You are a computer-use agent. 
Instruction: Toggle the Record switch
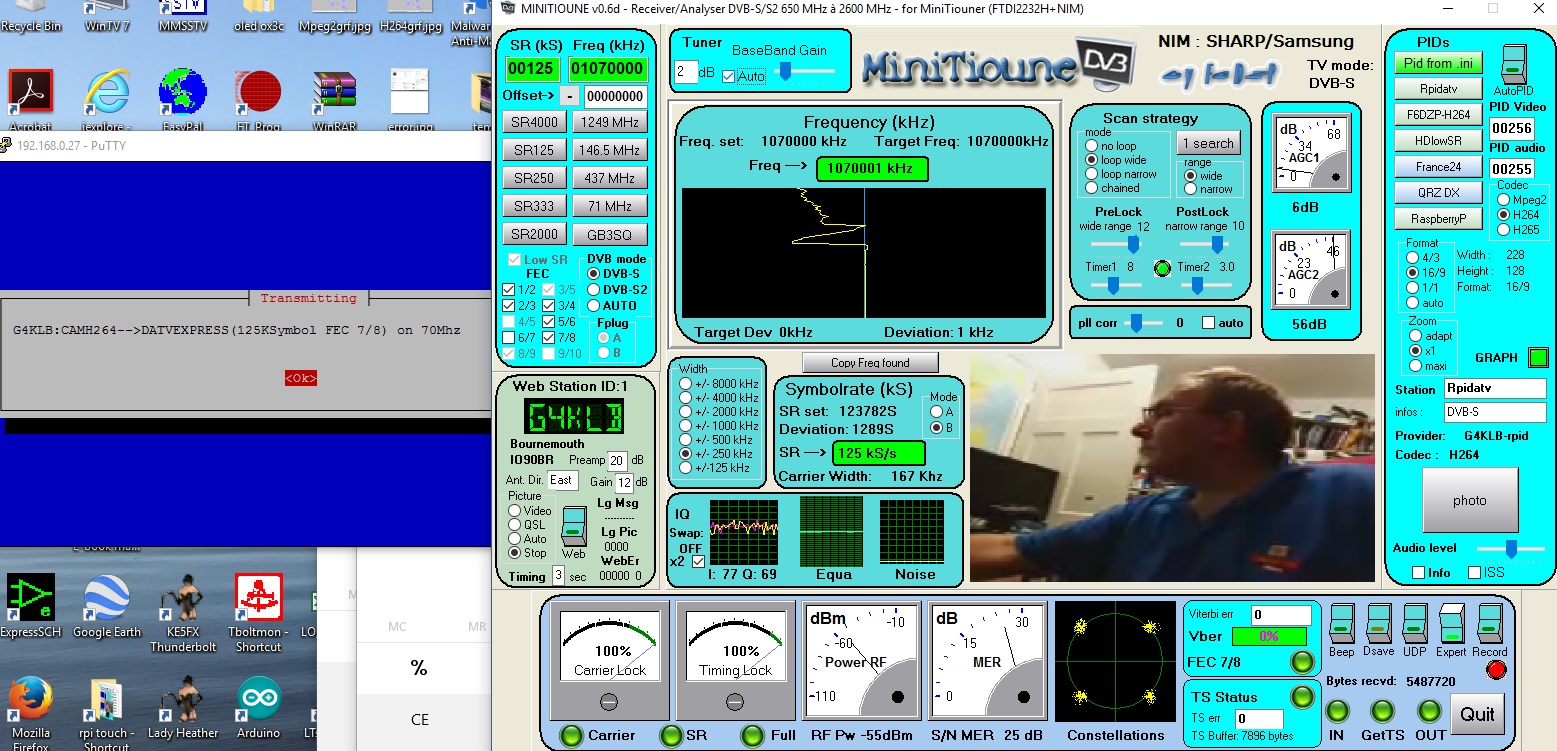tap(1490, 624)
